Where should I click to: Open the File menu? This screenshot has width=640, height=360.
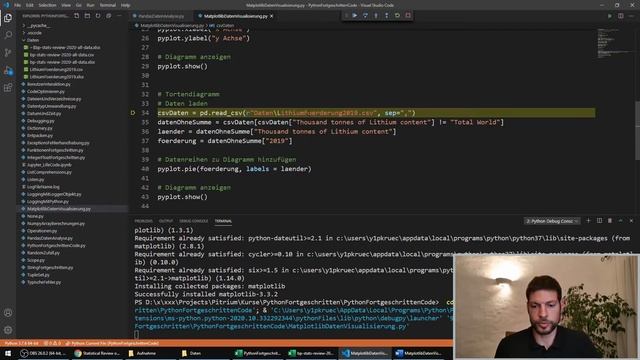coord(18,5)
